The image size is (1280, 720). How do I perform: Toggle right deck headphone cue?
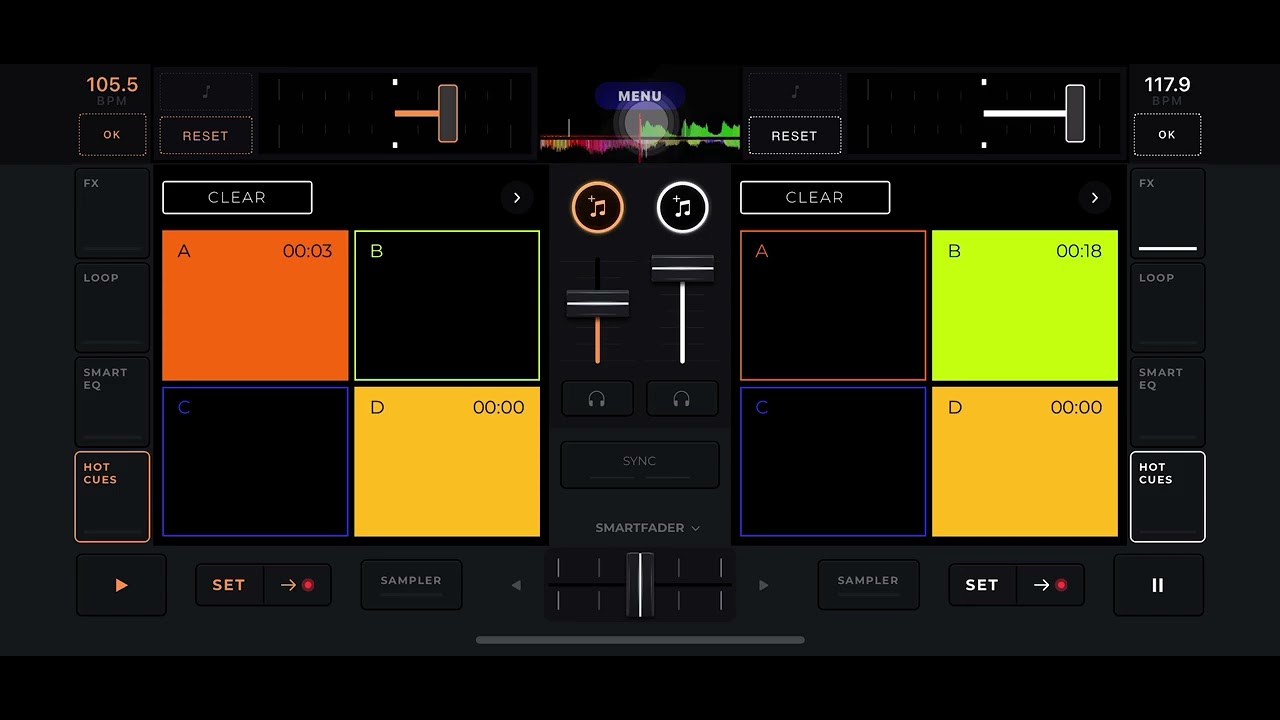pyautogui.click(x=682, y=399)
